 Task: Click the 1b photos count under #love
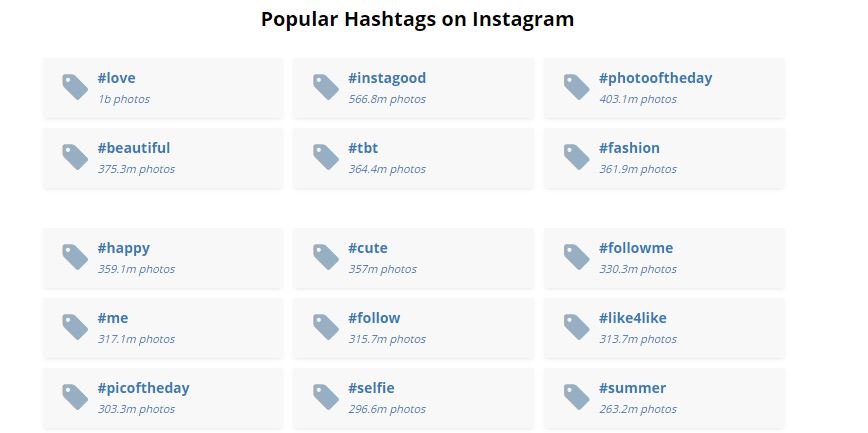click(x=123, y=99)
